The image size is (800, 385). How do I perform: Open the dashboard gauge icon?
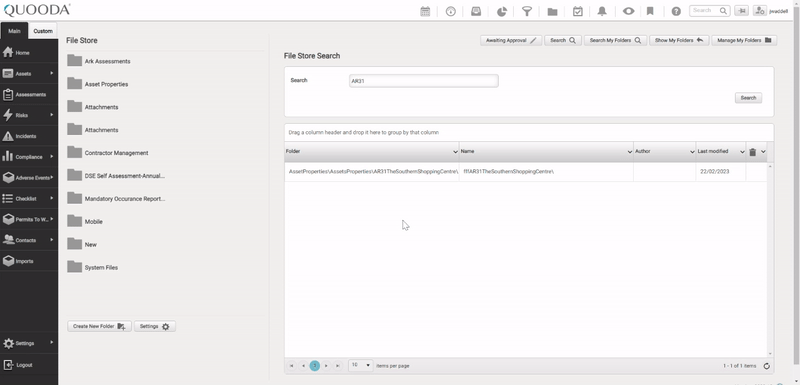click(x=451, y=11)
